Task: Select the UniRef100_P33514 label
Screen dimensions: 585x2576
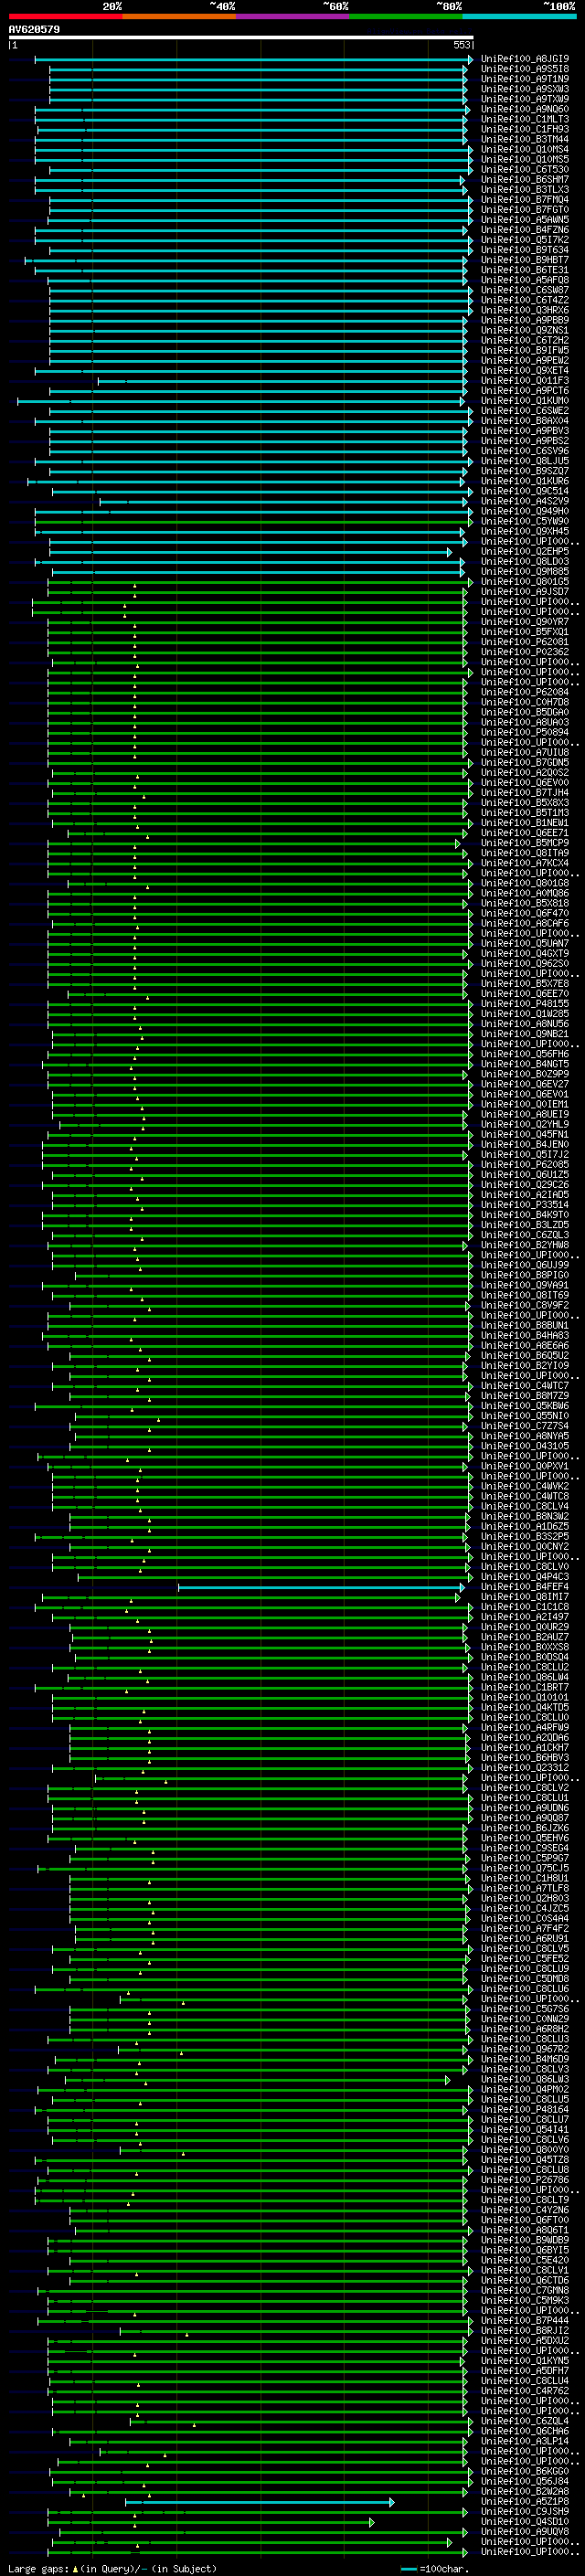Action: tap(525, 1205)
